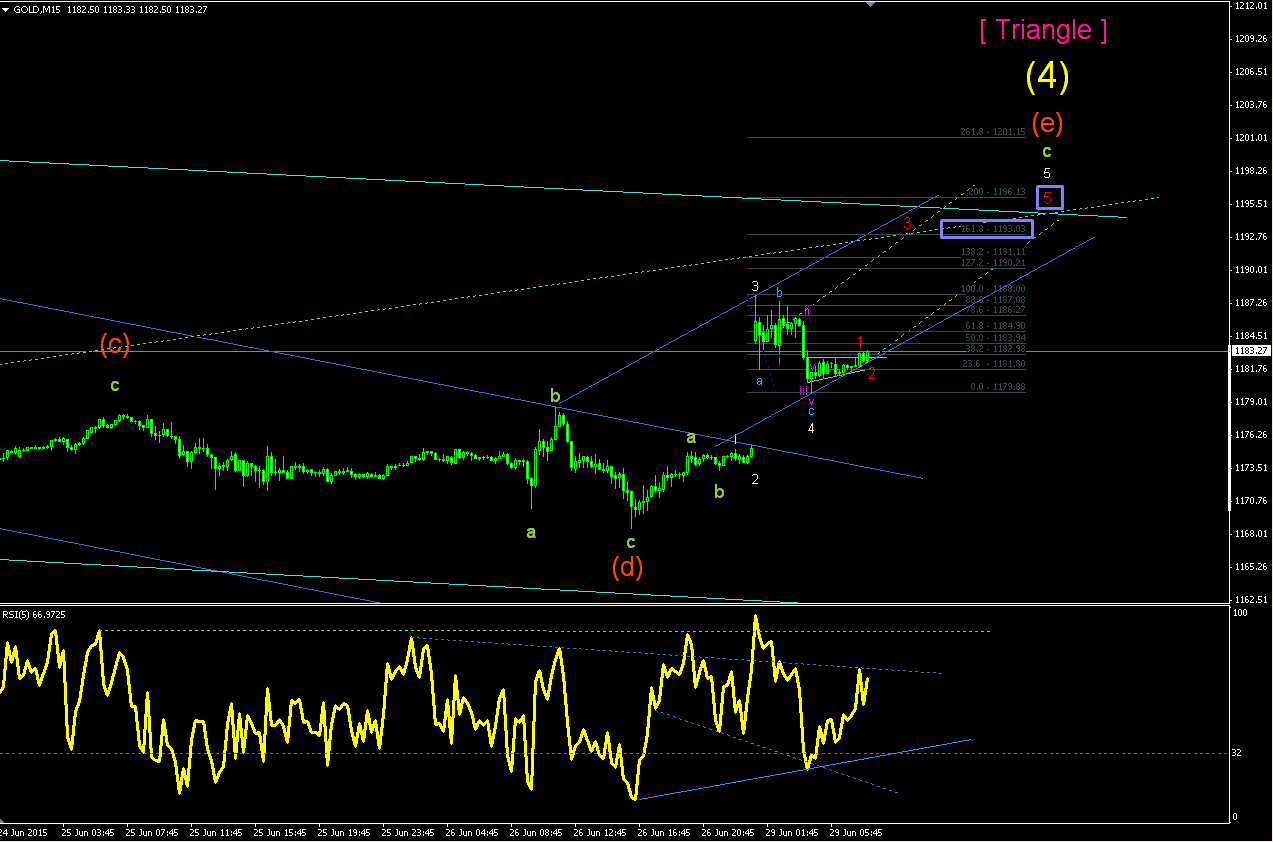The width and height of the screenshot is (1273, 842).
Task: Click the "29 Jun 05:45" time axis label
Action: 858,832
